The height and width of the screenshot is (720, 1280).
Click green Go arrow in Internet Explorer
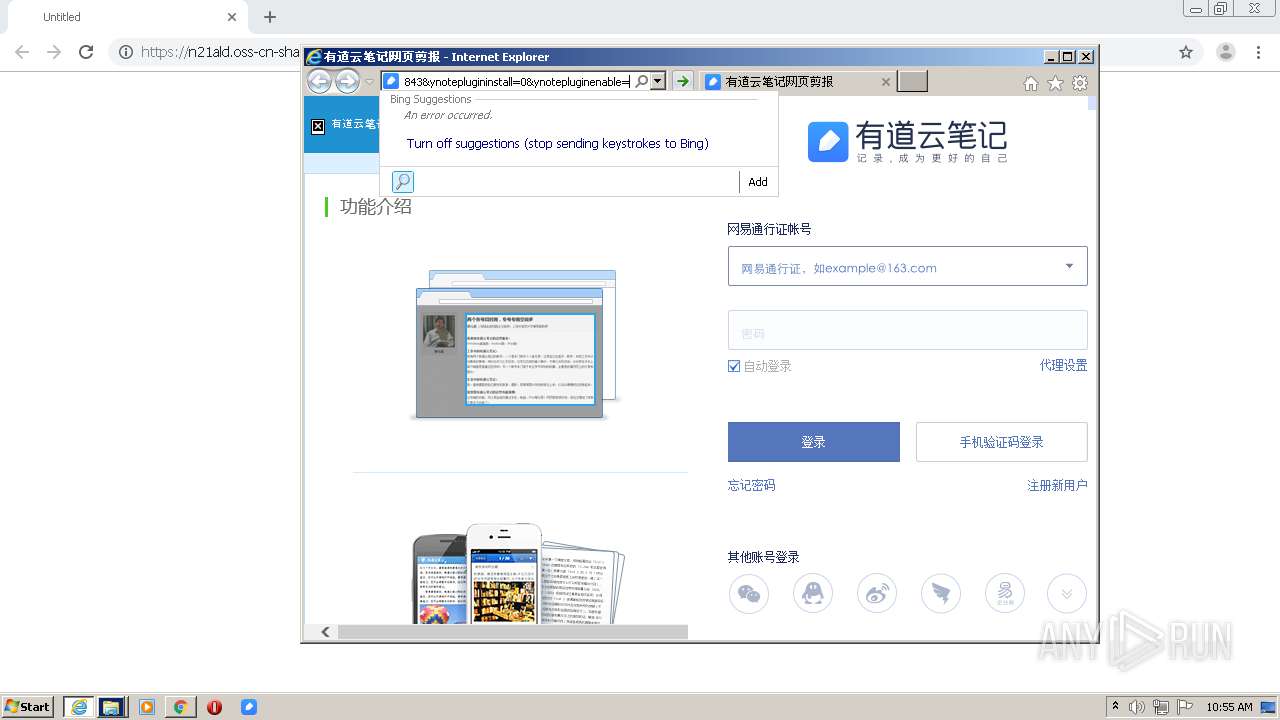tap(682, 81)
